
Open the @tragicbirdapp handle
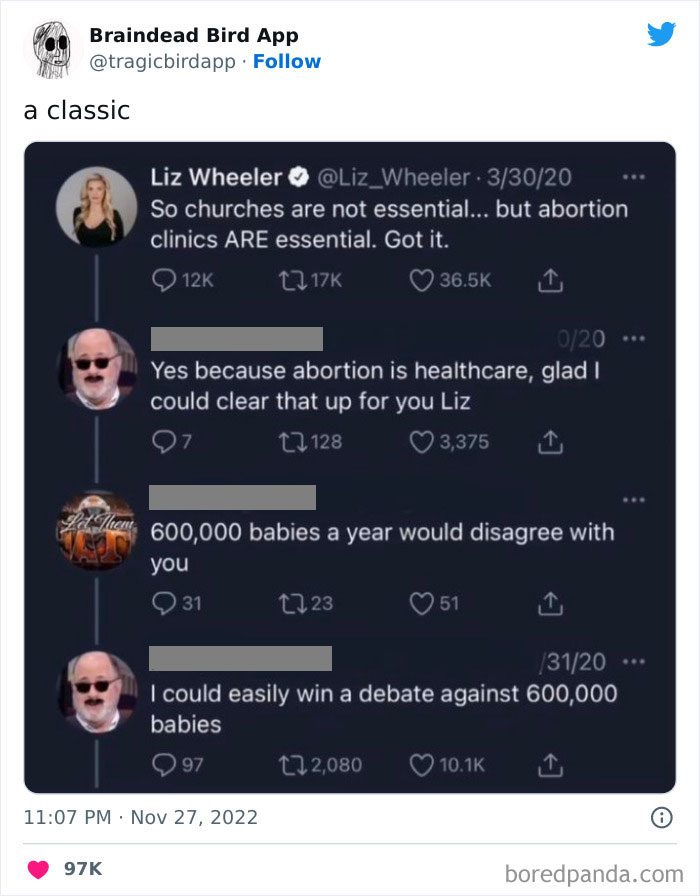pos(164,62)
